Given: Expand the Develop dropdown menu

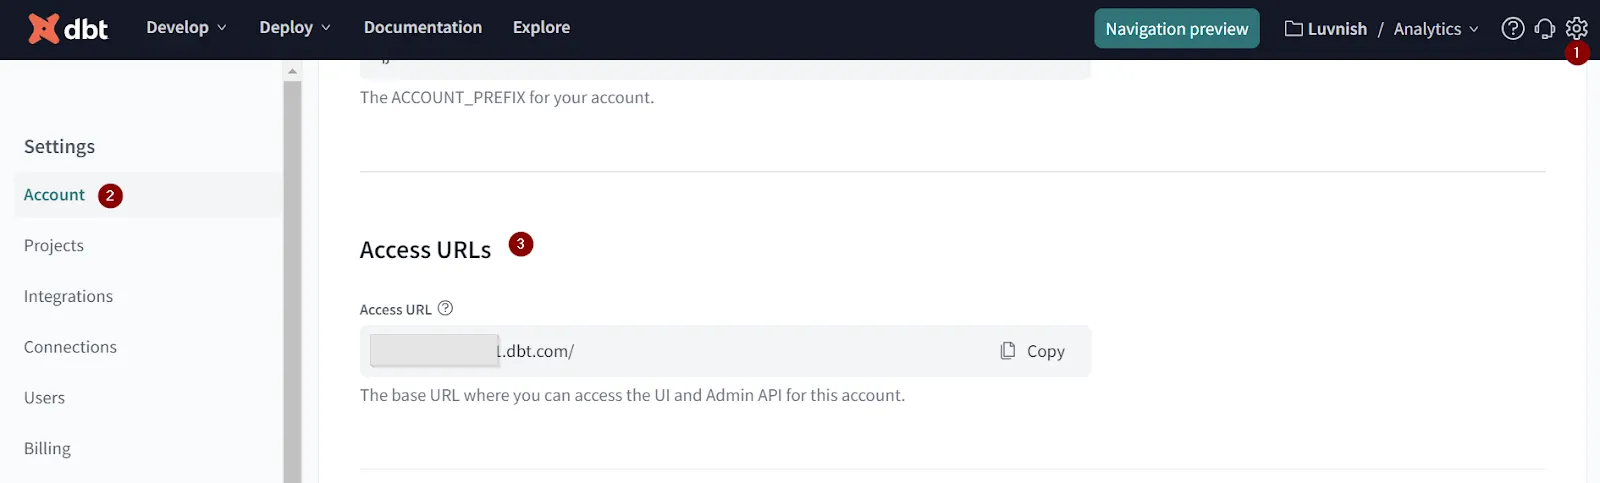Looking at the screenshot, I should [186, 28].
